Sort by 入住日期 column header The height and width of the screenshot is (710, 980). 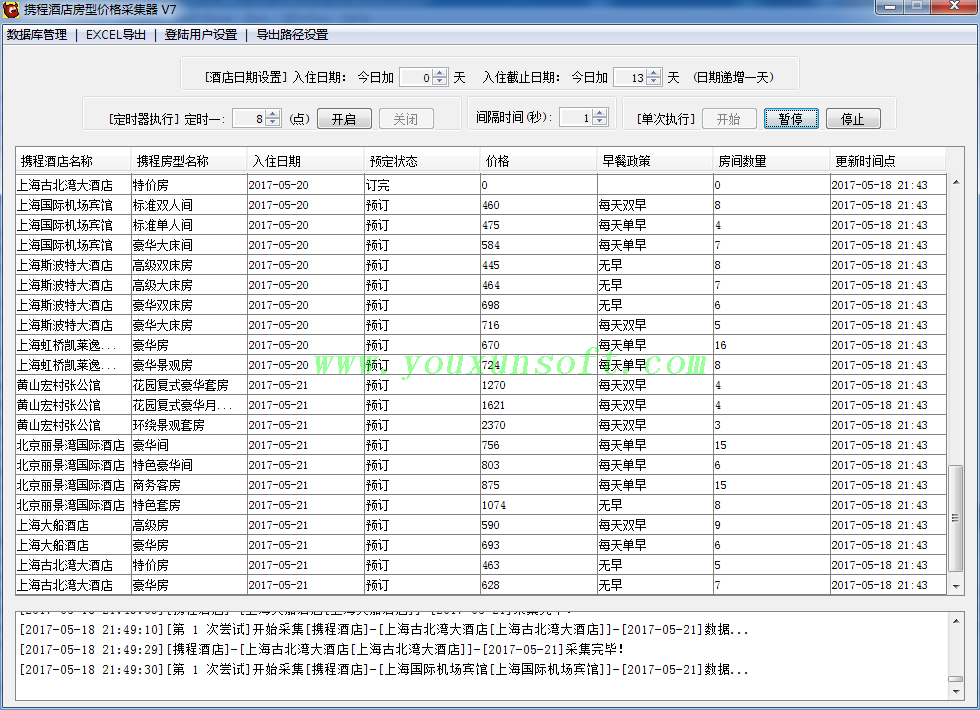(305, 161)
